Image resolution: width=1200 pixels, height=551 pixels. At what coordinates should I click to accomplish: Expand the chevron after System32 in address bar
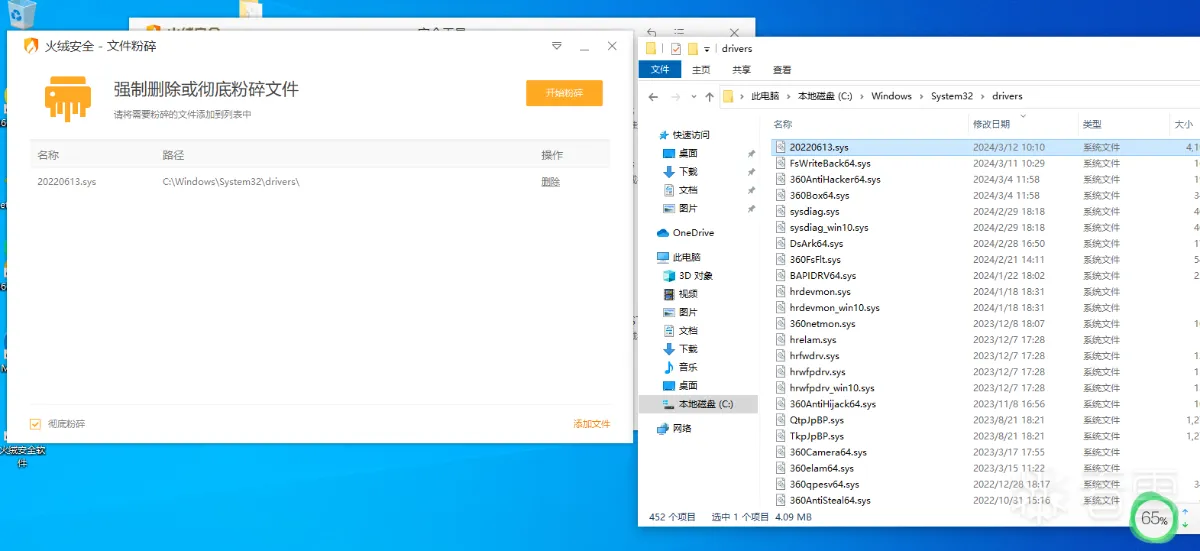click(982, 96)
